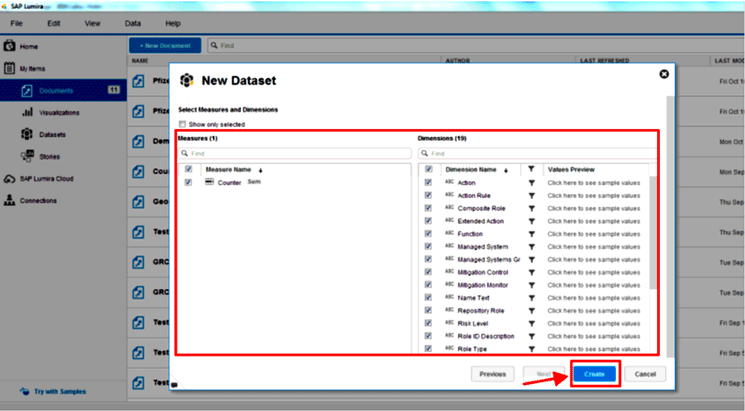Show sample values for Action
Image resolution: width=745 pixels, height=411 pixels.
point(593,183)
